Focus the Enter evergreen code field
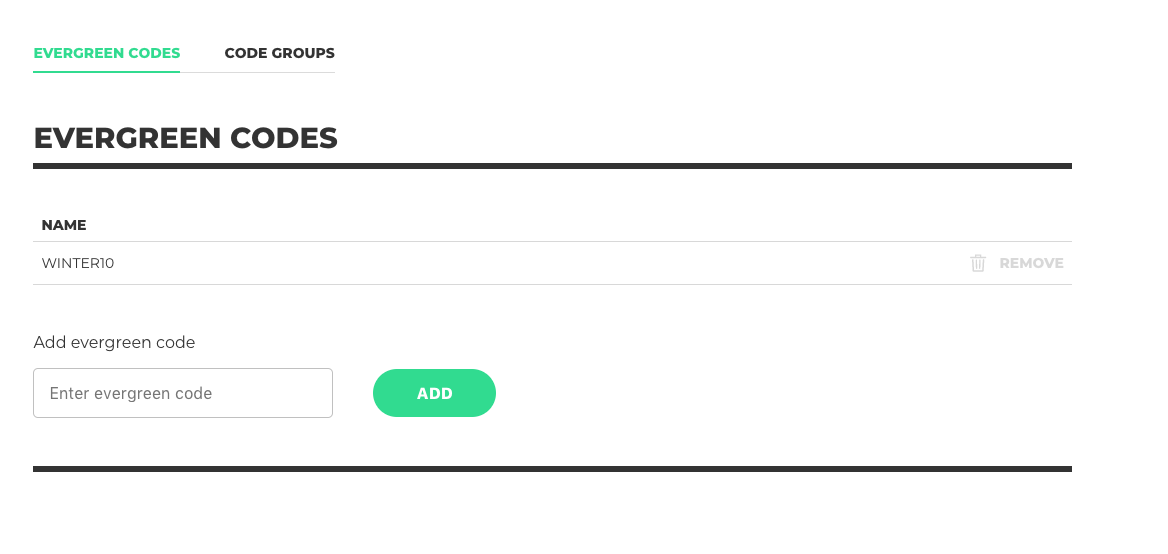 (x=182, y=393)
